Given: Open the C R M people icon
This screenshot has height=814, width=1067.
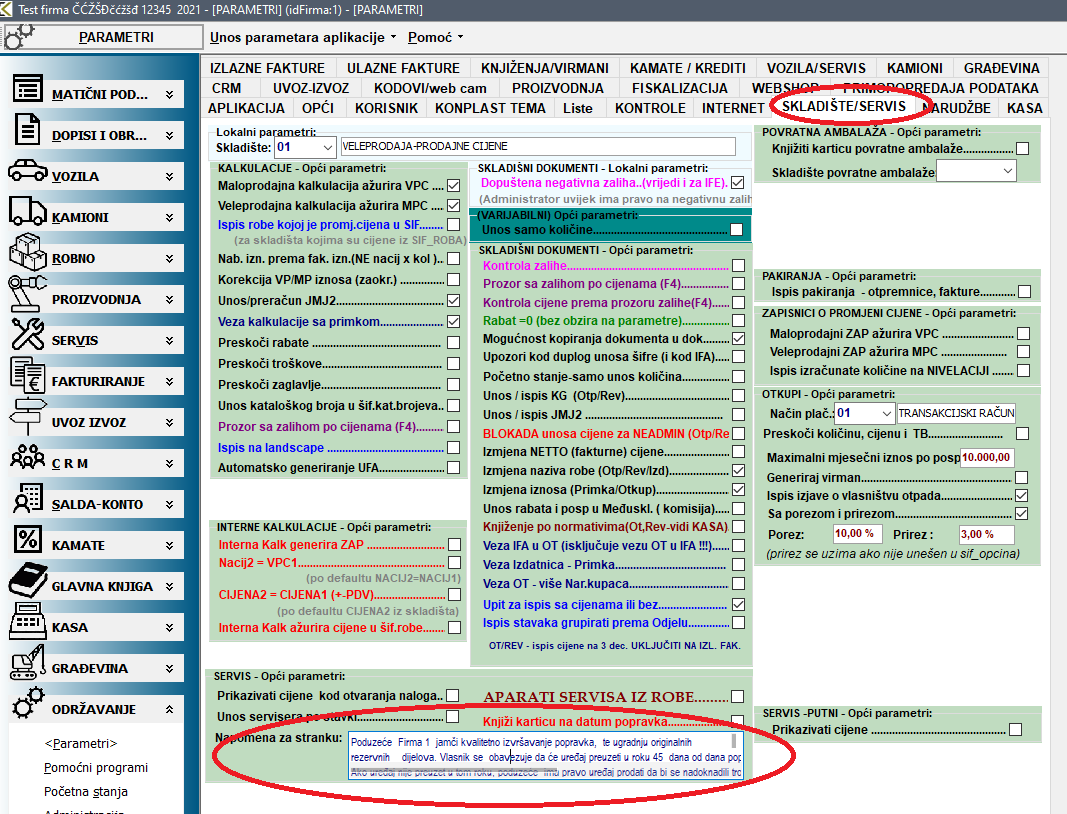Looking at the screenshot, I should 28,457.
